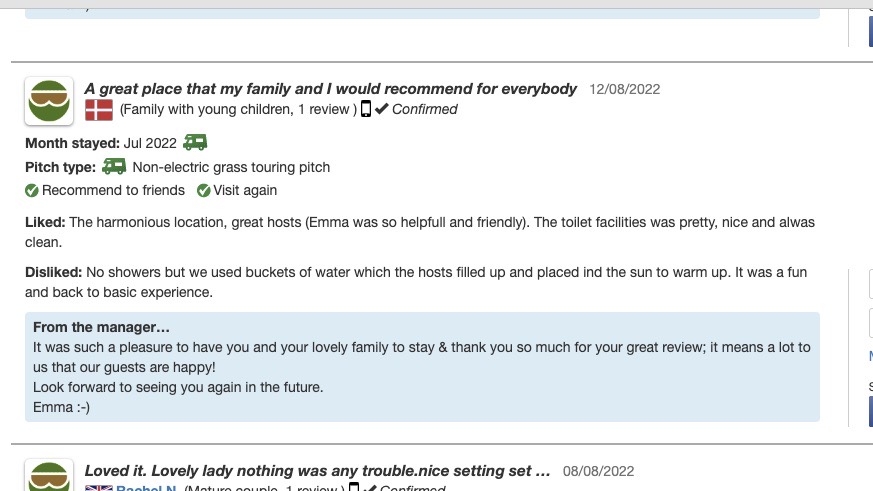The image size is (873, 491).
Task: Click the green tick beside Visit again
Action: [204, 190]
